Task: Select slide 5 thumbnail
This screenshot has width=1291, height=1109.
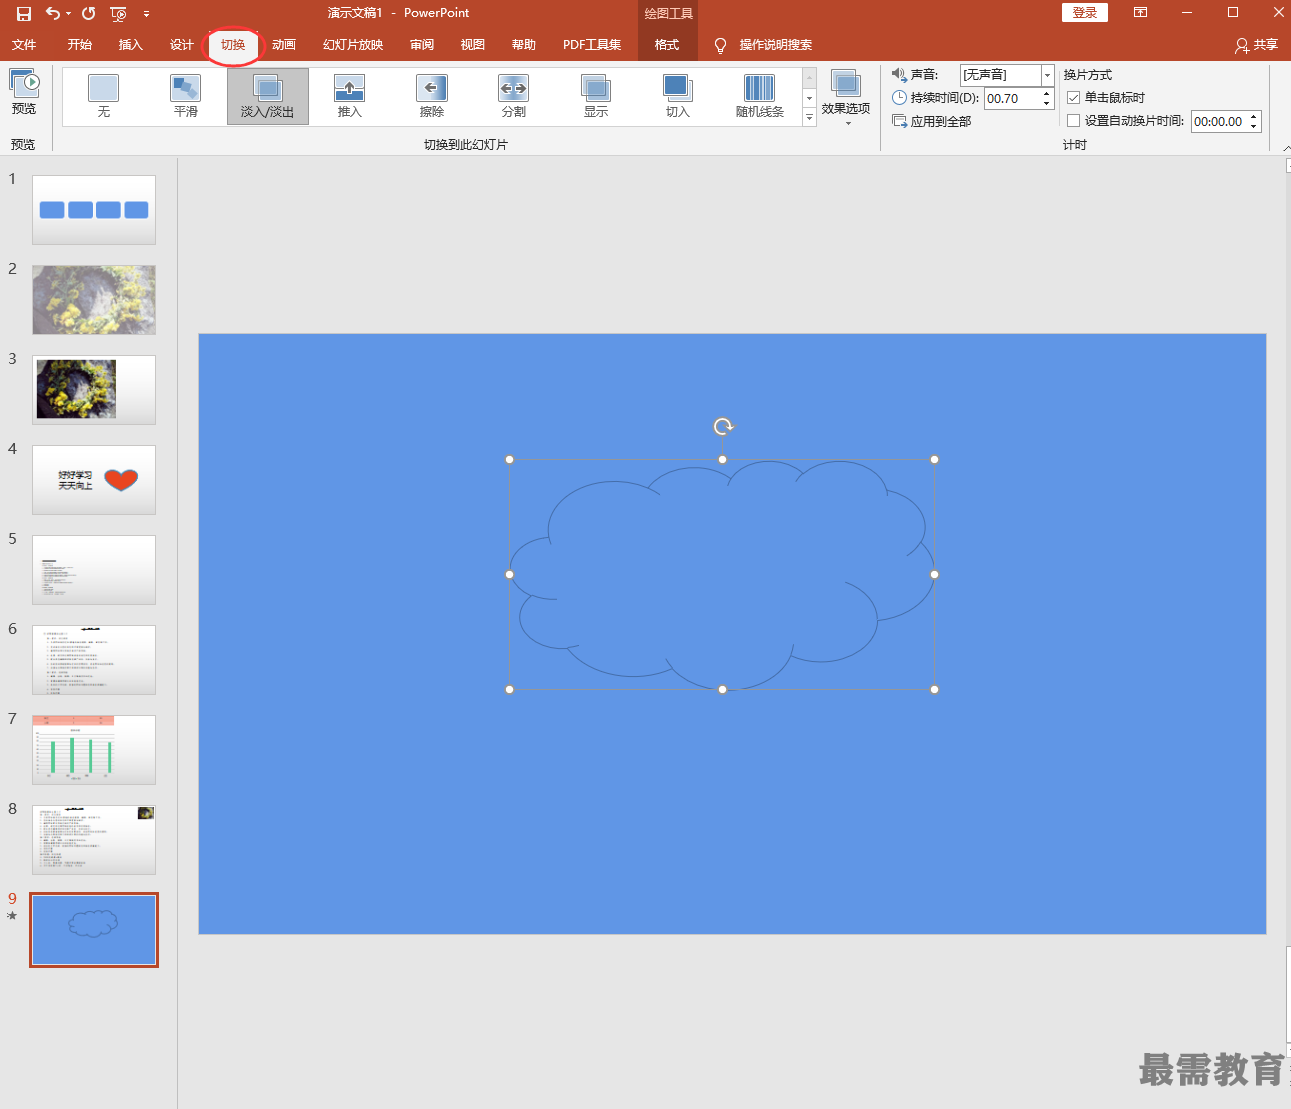Action: click(94, 570)
